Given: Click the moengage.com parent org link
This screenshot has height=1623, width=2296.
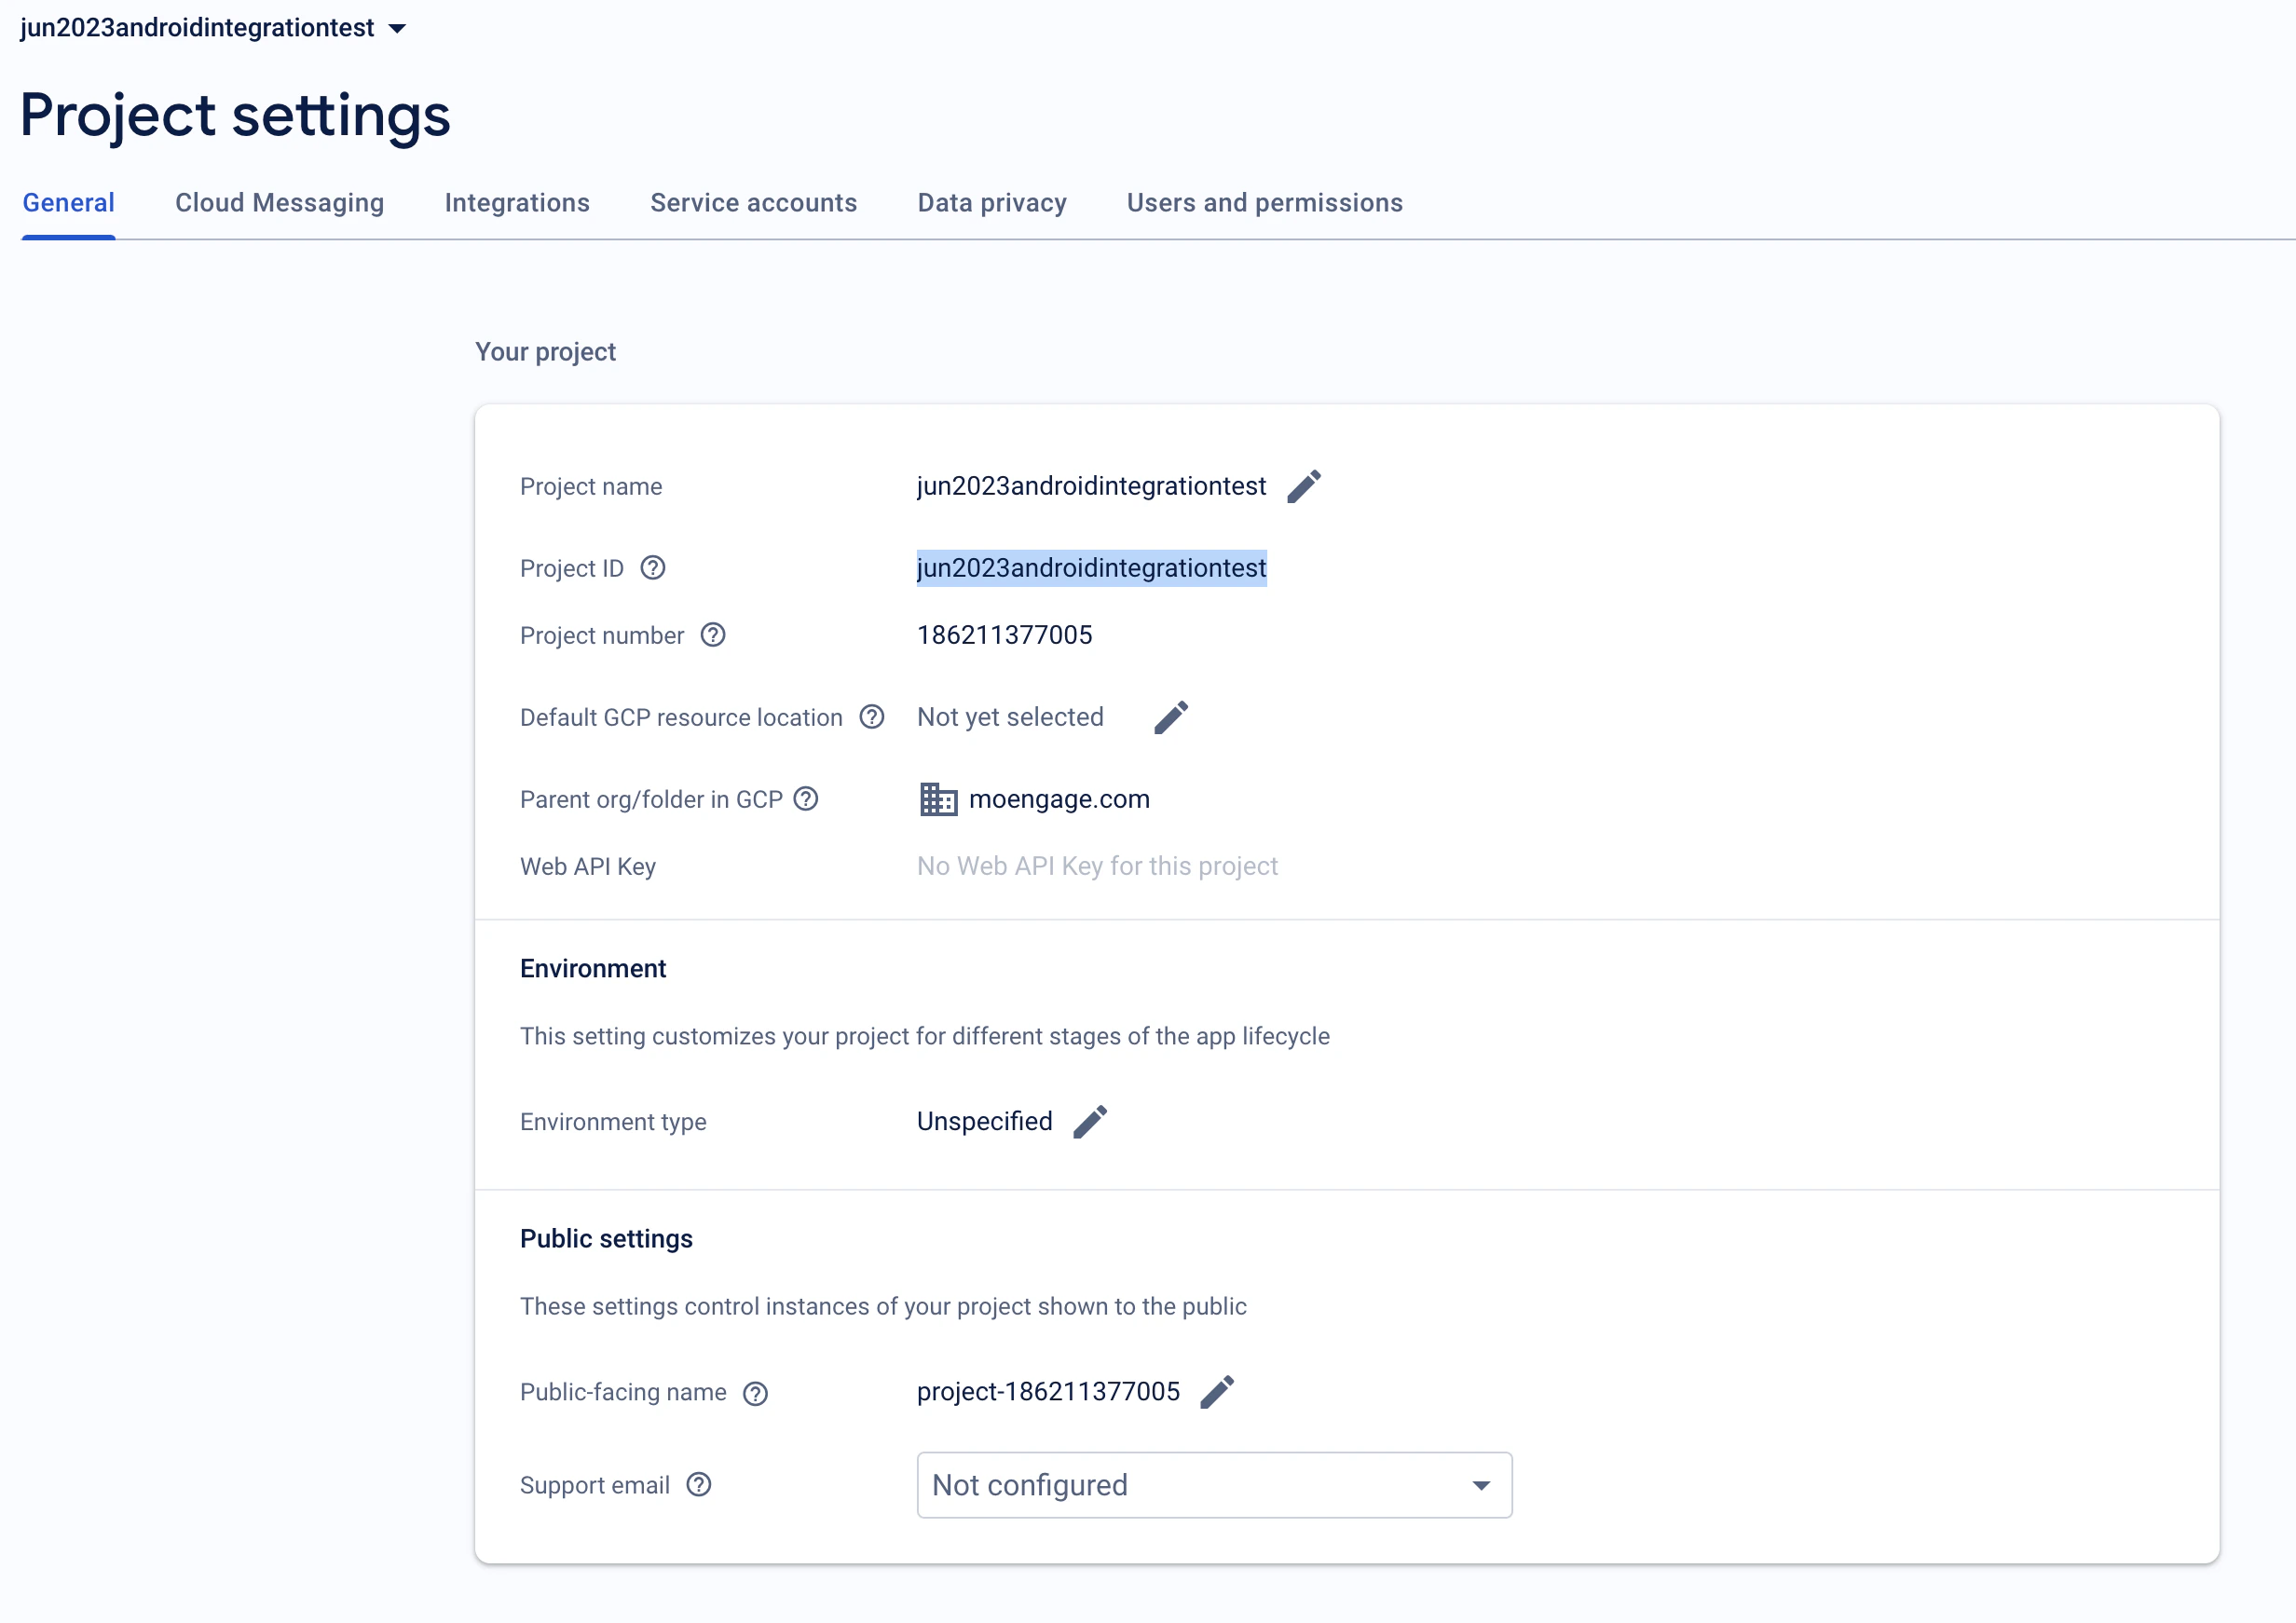Looking at the screenshot, I should (x=1059, y=799).
